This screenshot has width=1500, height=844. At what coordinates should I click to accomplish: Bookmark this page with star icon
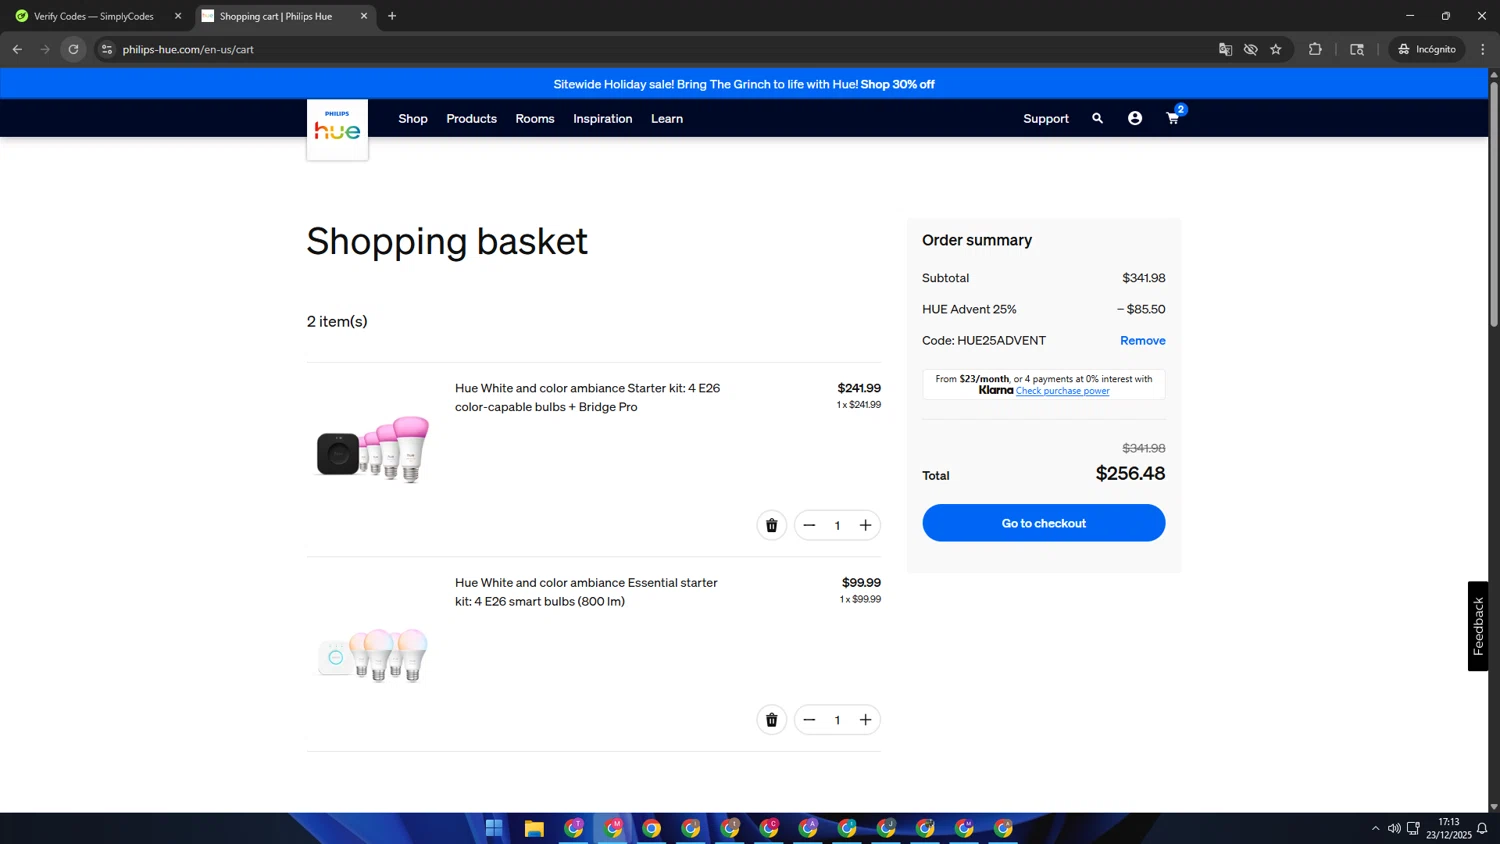(1276, 49)
